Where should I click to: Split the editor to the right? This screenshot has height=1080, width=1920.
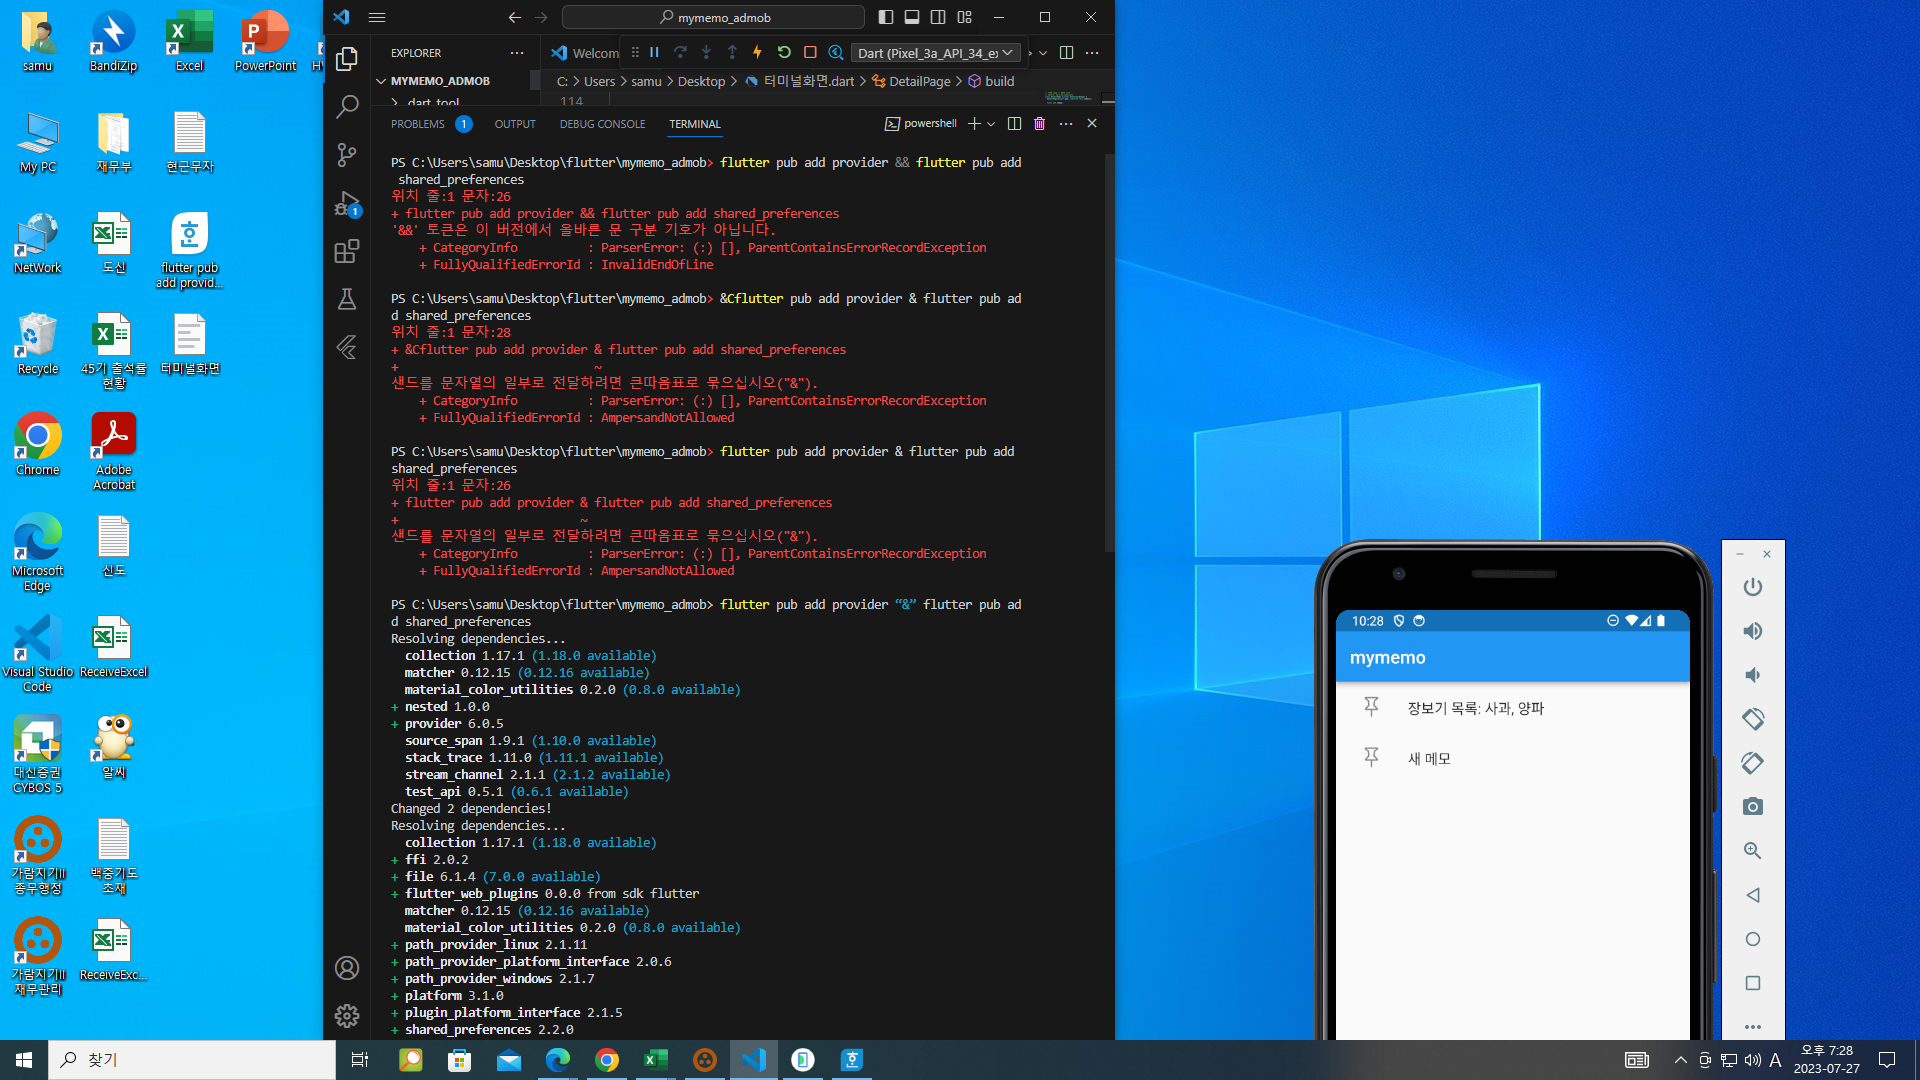point(1066,53)
